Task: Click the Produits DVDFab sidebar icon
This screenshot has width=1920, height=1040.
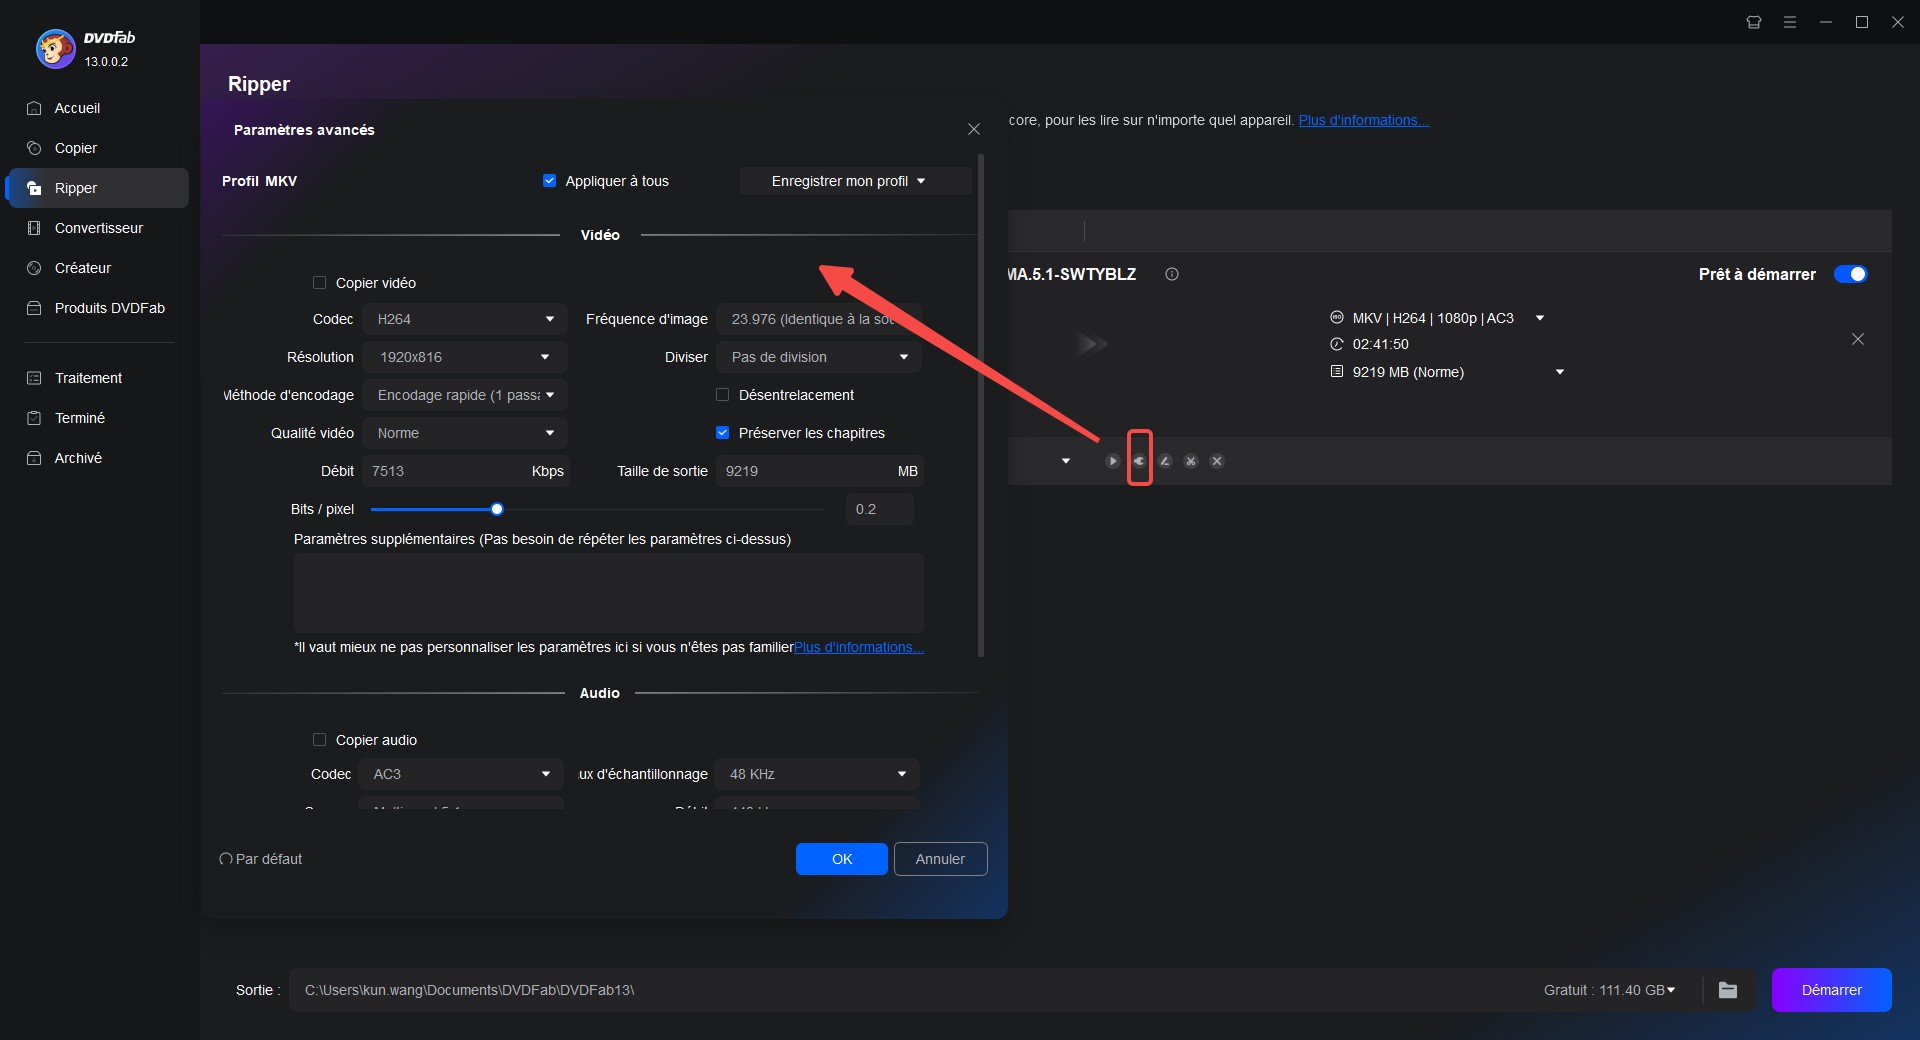Action: pos(34,308)
